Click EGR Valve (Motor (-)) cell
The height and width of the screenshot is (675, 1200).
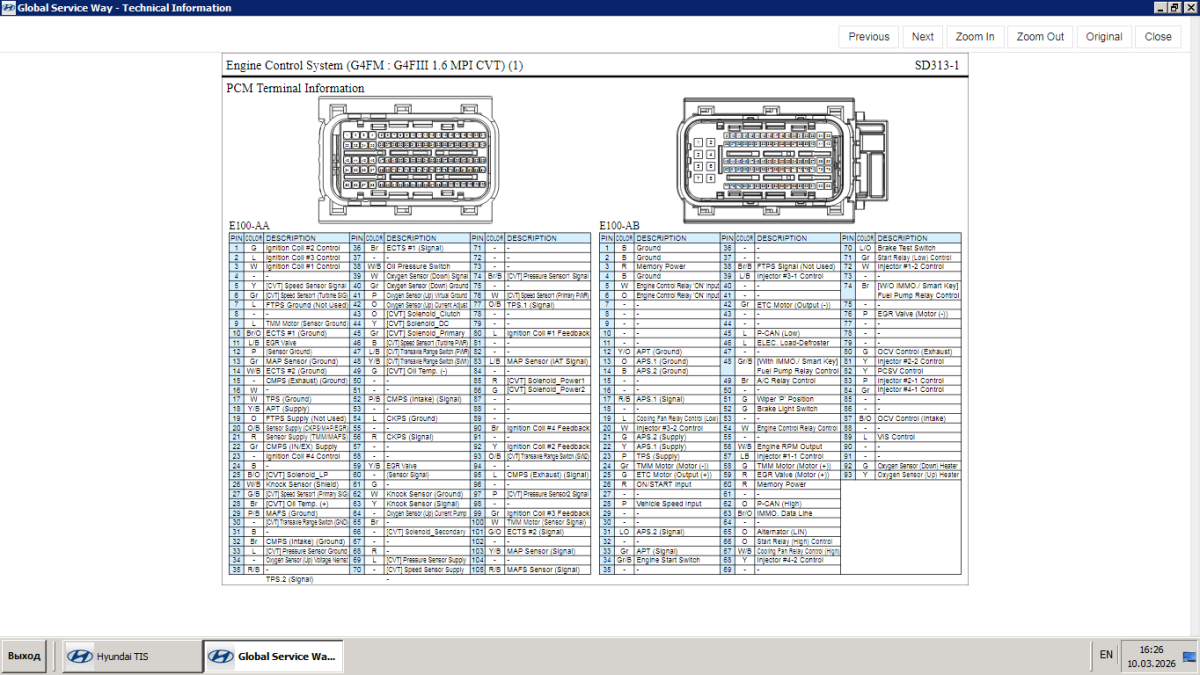click(x=919, y=314)
